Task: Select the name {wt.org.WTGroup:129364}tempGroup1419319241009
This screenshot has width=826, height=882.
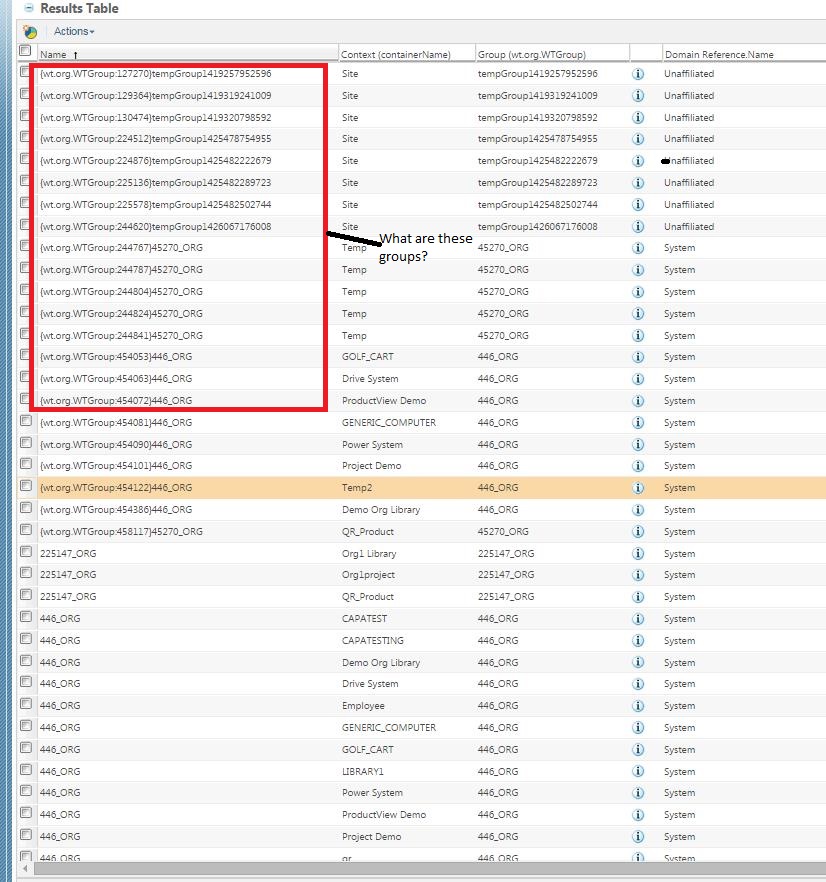Action: pyautogui.click(x=155, y=96)
